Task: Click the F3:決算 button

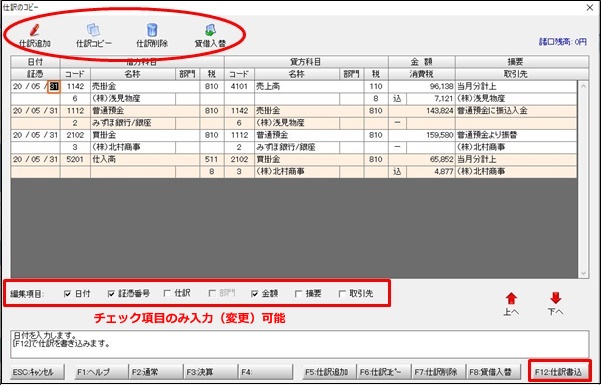Action: pos(210,372)
